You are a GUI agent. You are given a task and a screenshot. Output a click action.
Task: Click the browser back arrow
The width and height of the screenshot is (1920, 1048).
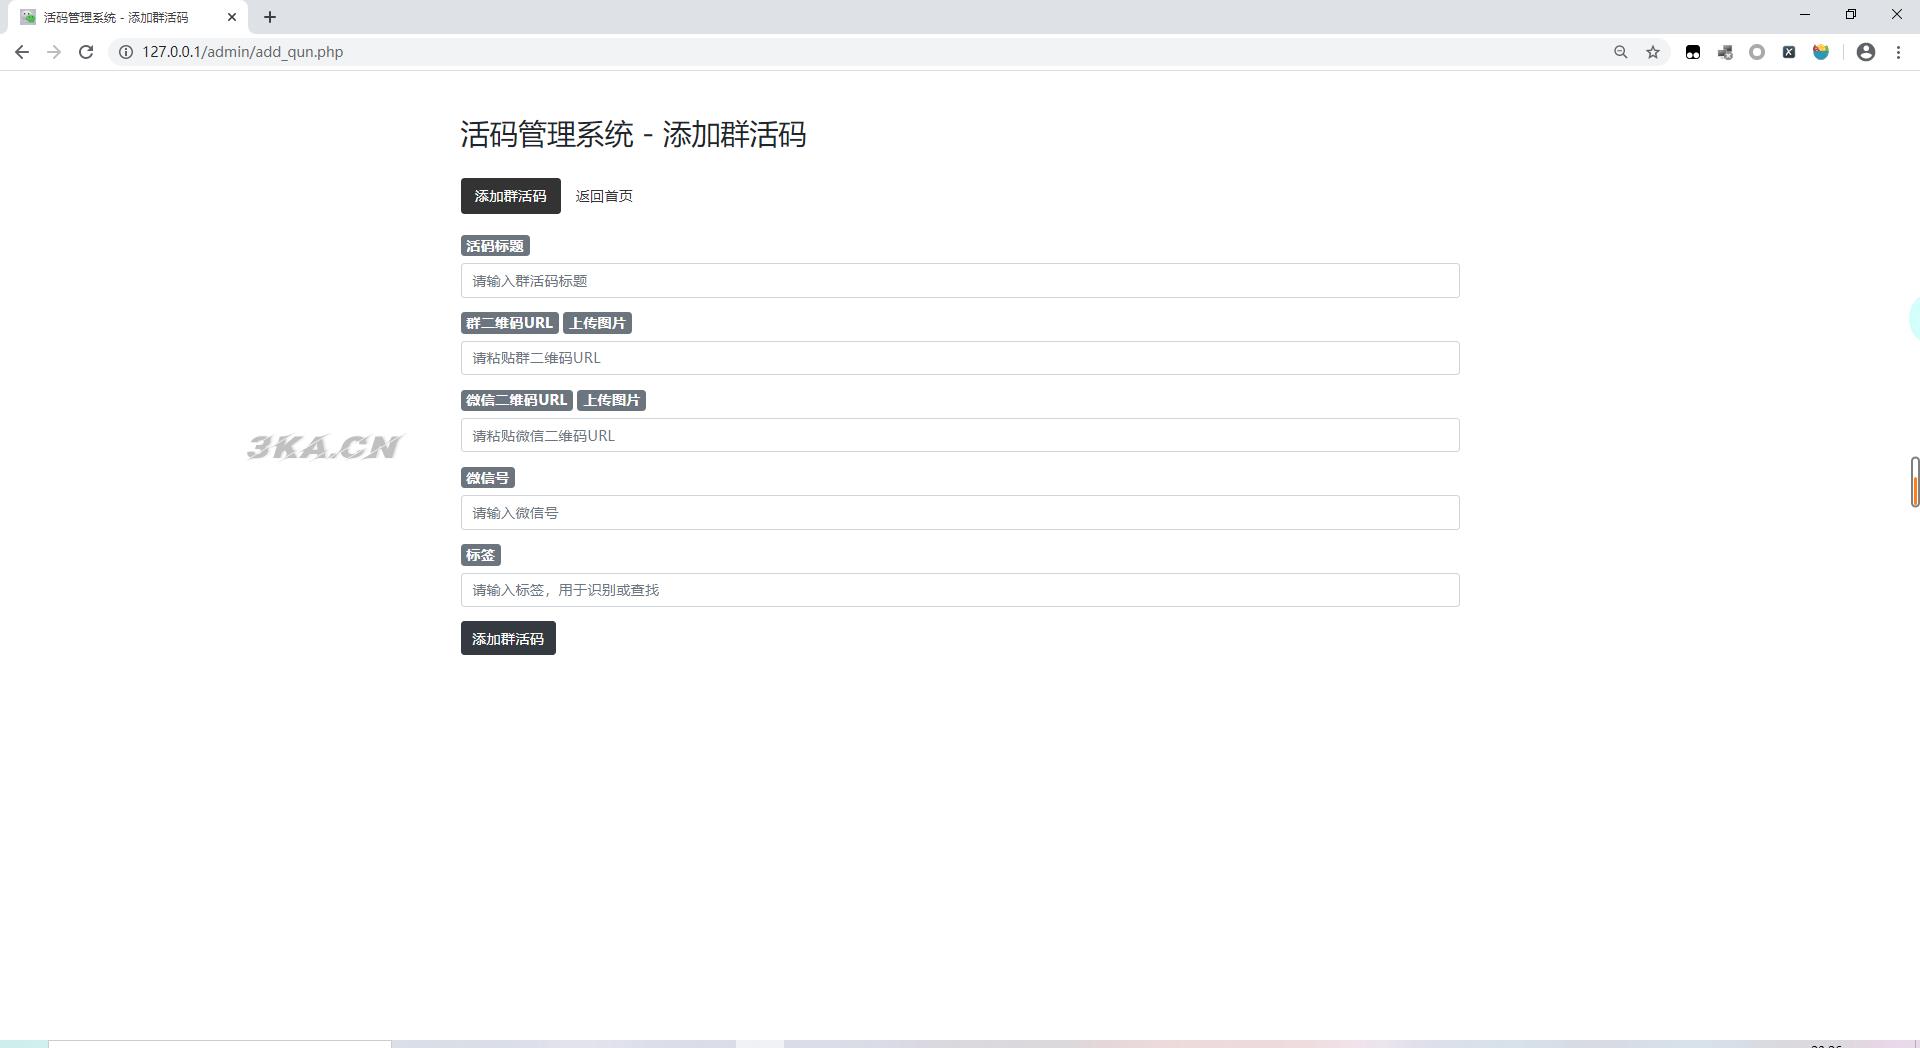(x=22, y=52)
